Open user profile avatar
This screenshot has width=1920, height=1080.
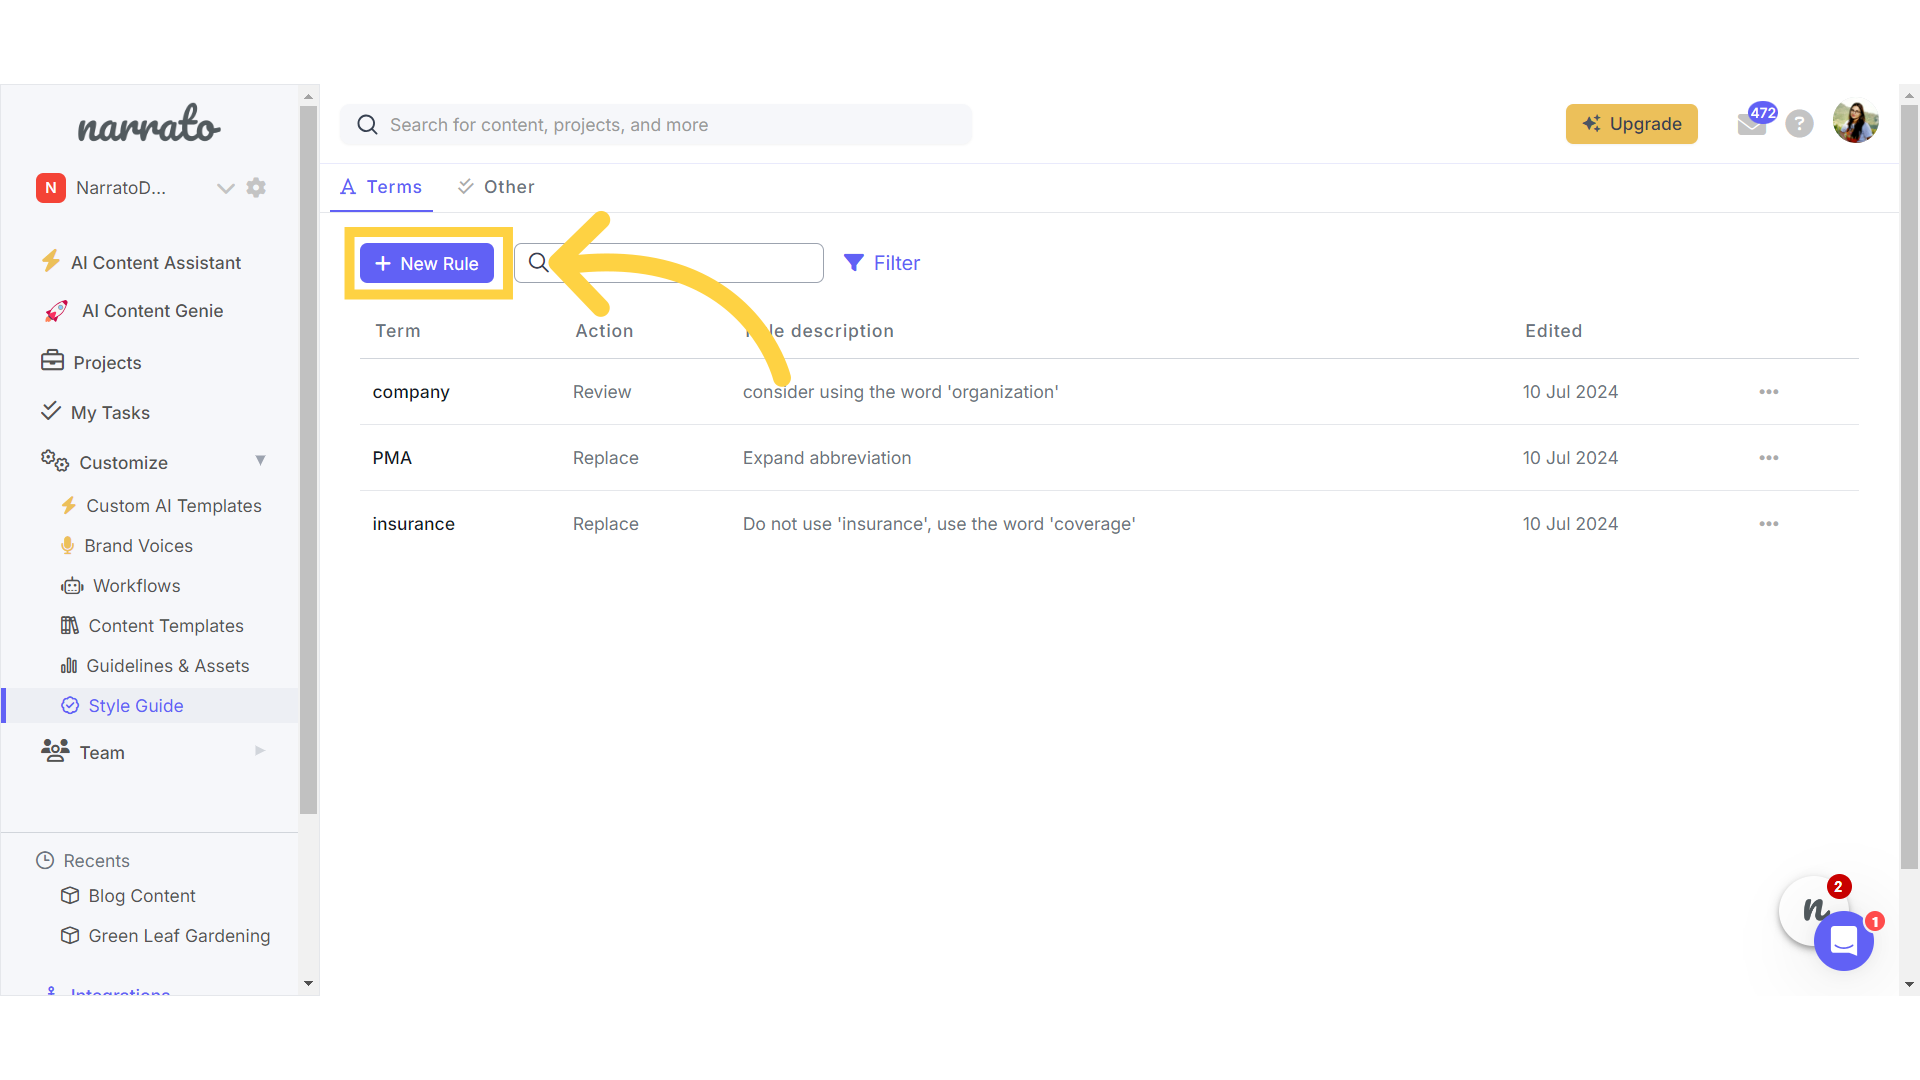(1855, 123)
